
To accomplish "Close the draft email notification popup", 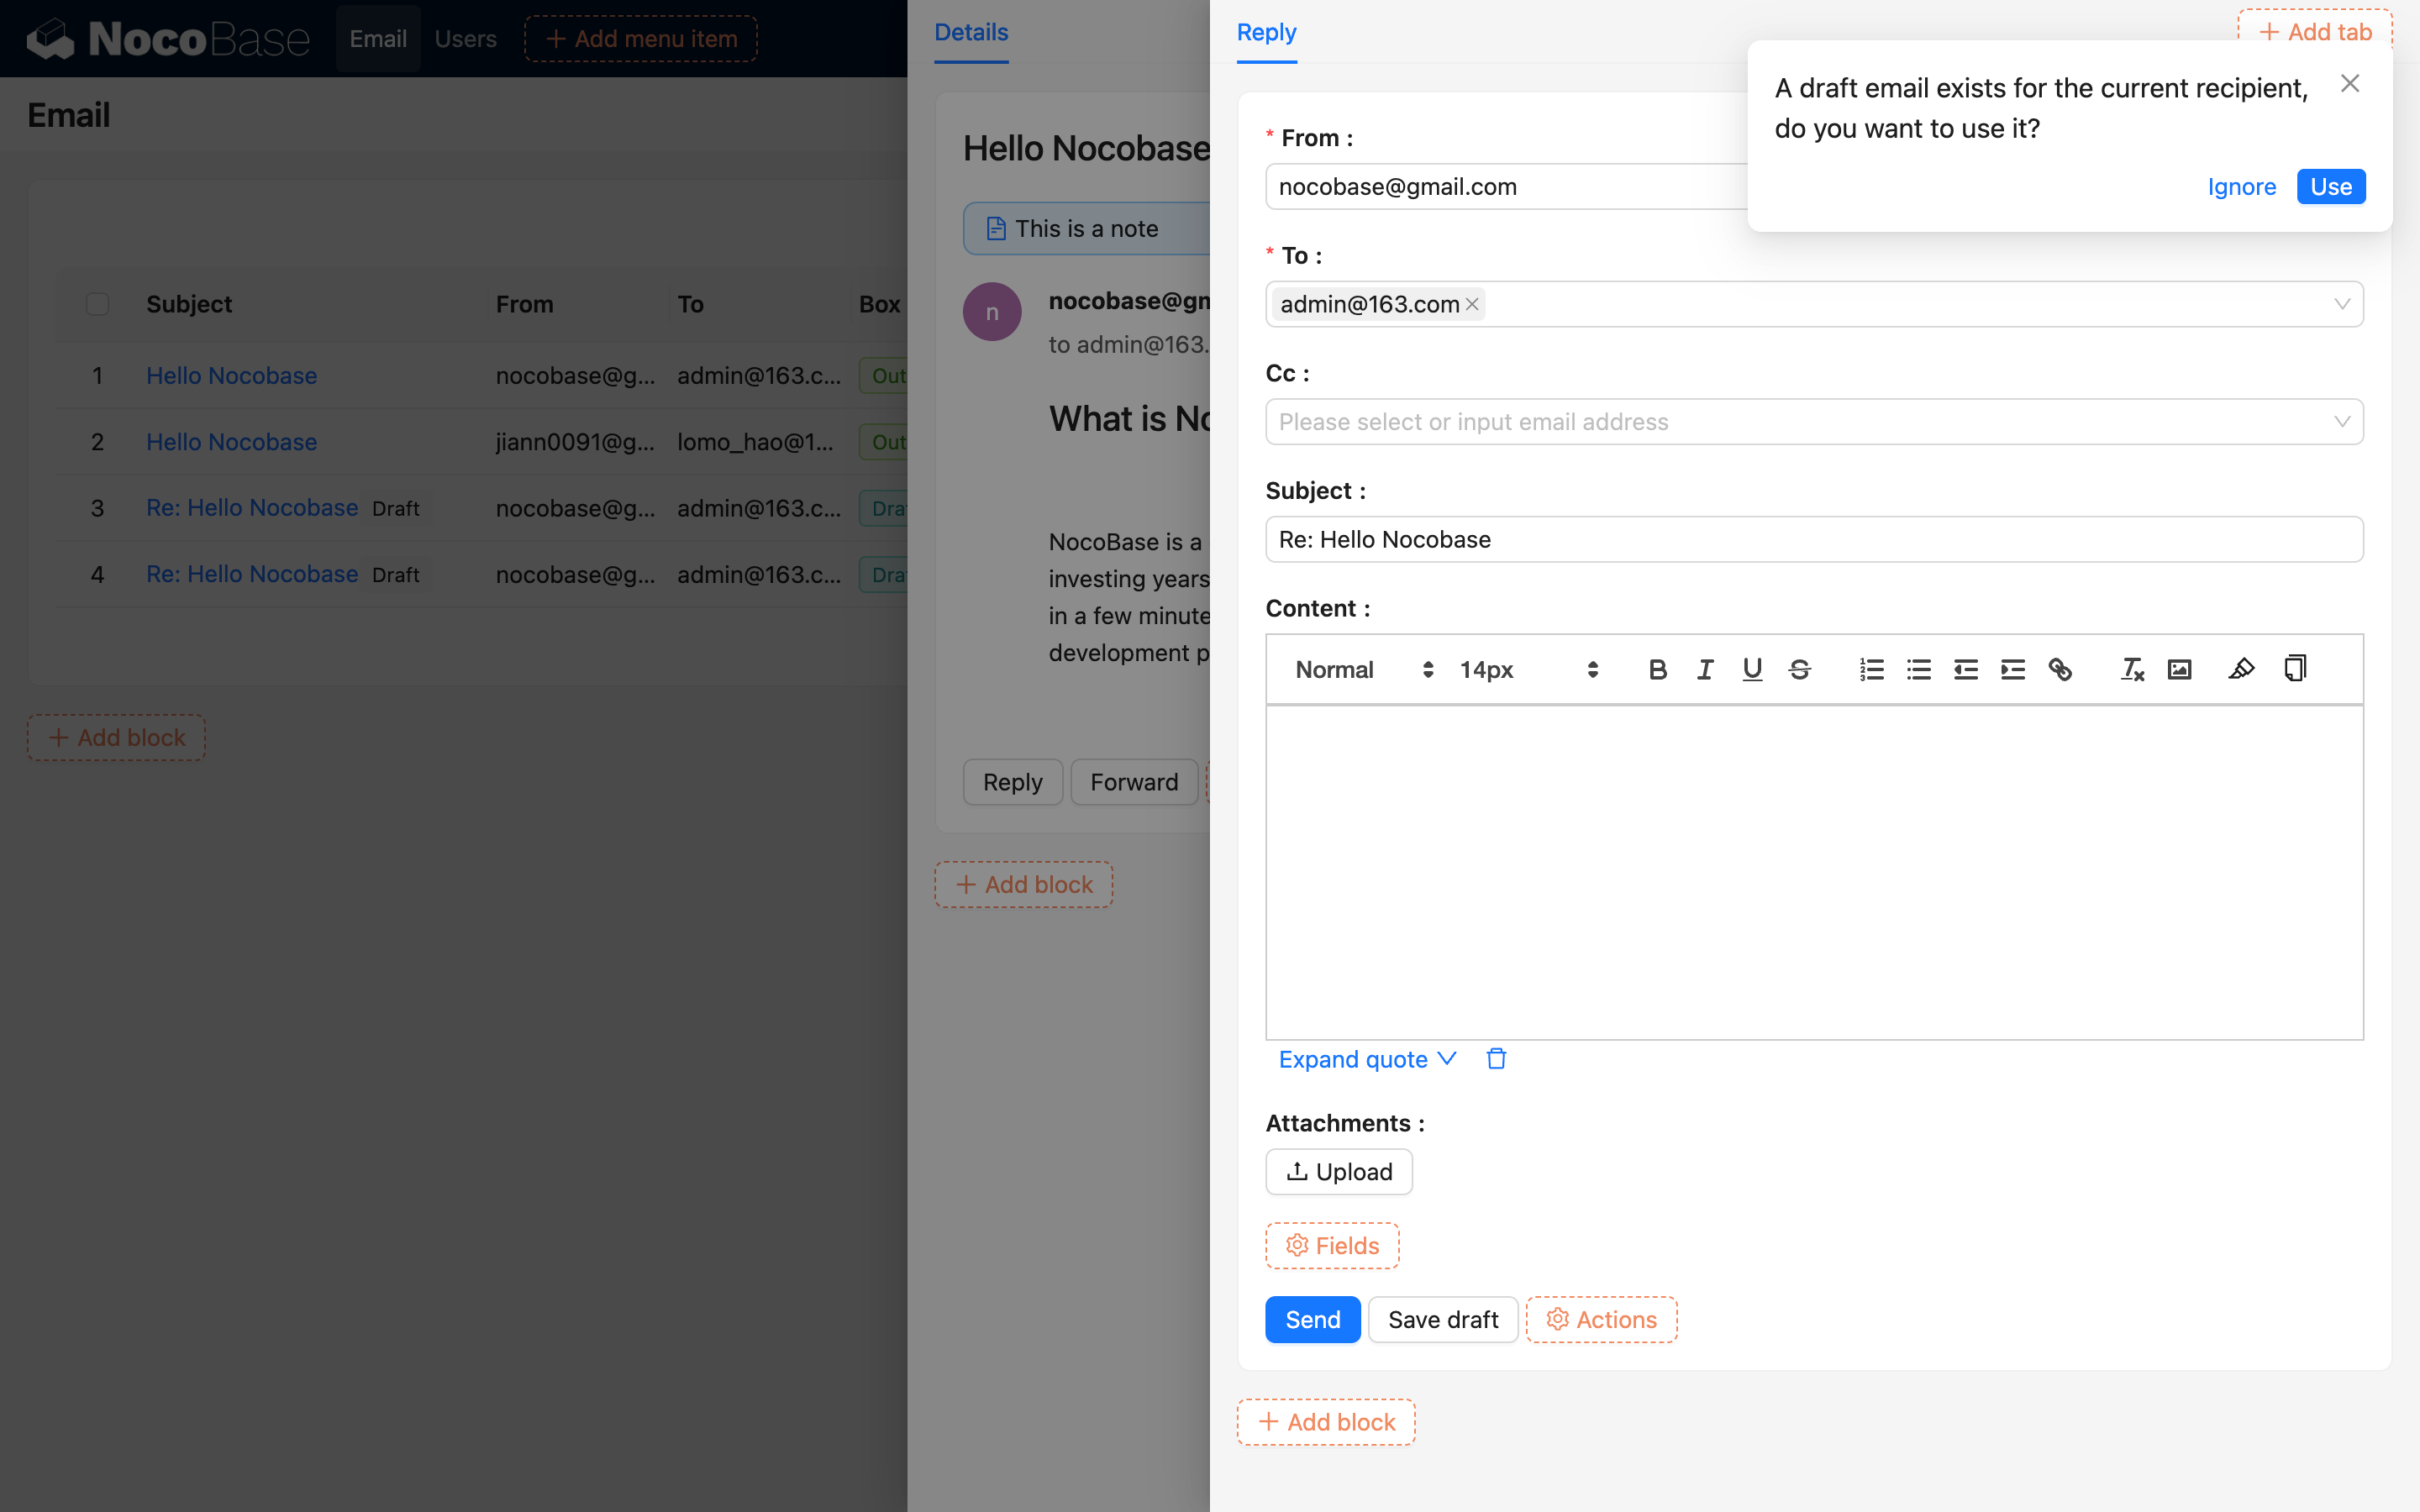I will pos(2350,84).
